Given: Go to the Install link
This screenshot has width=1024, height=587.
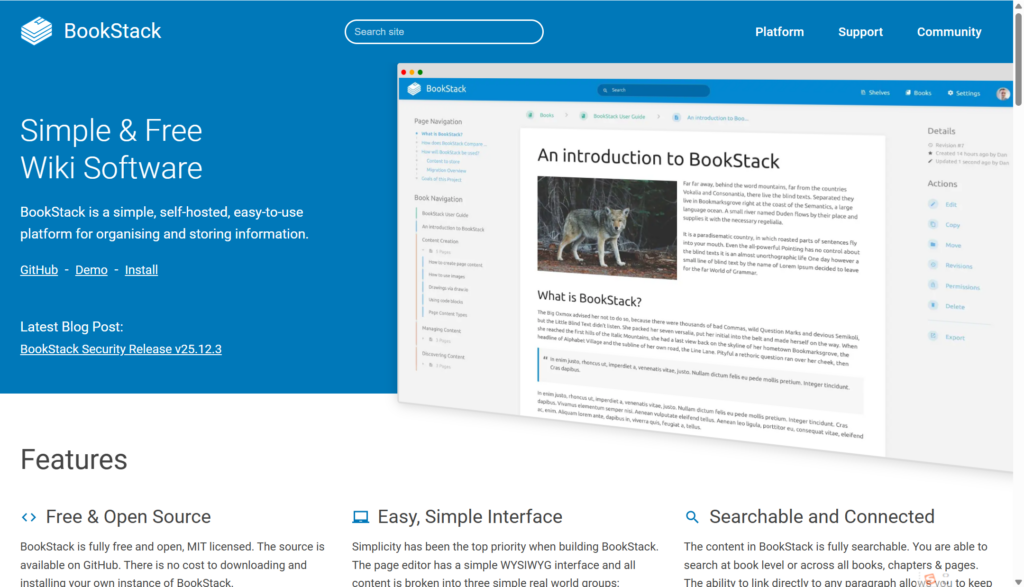Looking at the screenshot, I should (x=141, y=270).
